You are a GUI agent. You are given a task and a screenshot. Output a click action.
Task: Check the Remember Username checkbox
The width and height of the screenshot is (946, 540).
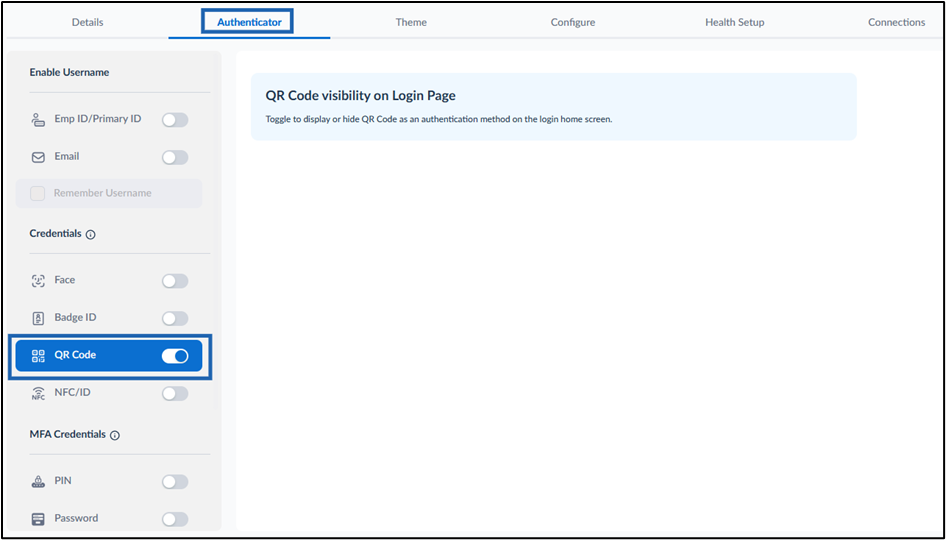coord(37,194)
